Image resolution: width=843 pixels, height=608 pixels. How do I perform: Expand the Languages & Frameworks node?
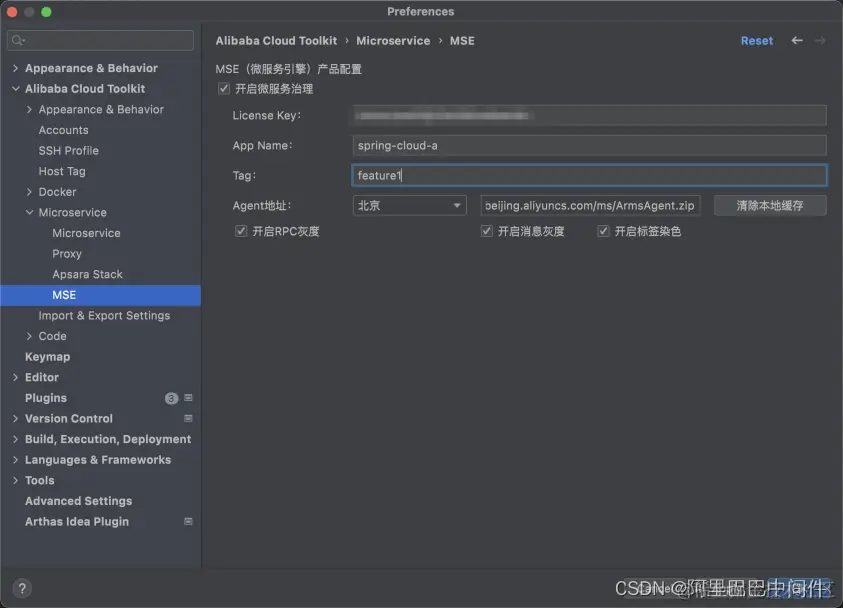click(x=16, y=460)
